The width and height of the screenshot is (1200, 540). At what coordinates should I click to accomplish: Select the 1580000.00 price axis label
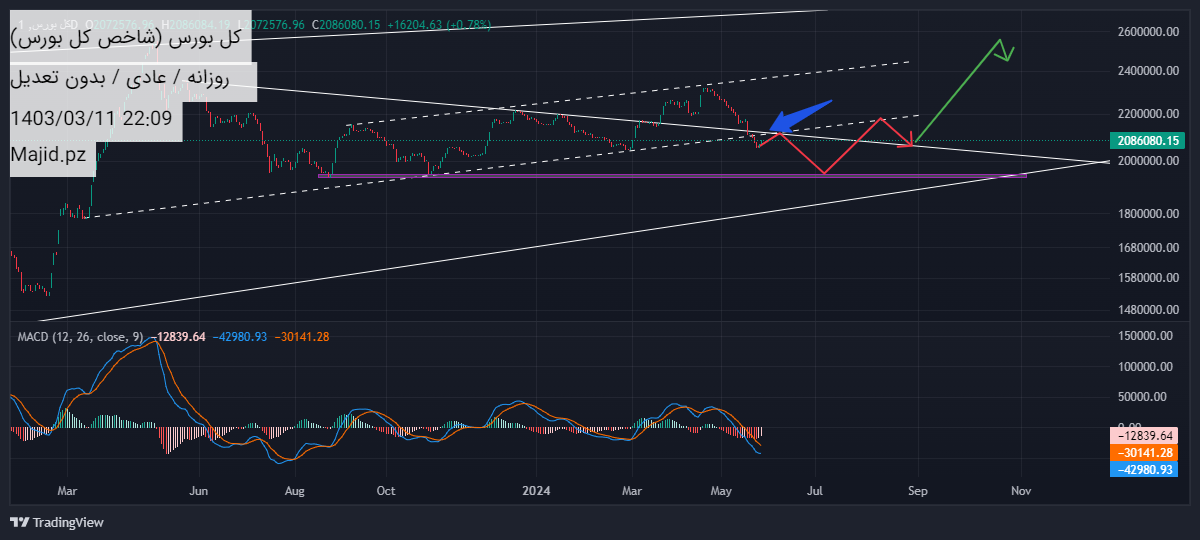point(1148,278)
